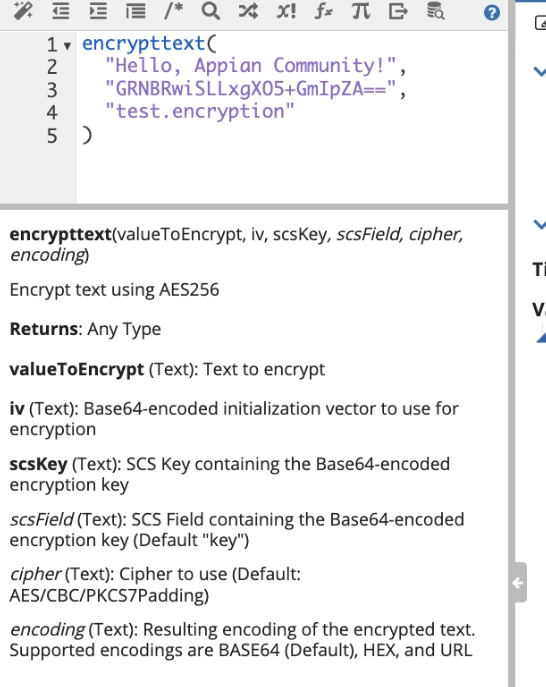Click the auto-indent lines toolbar icon
This screenshot has width=546, height=687.
click(135, 11)
